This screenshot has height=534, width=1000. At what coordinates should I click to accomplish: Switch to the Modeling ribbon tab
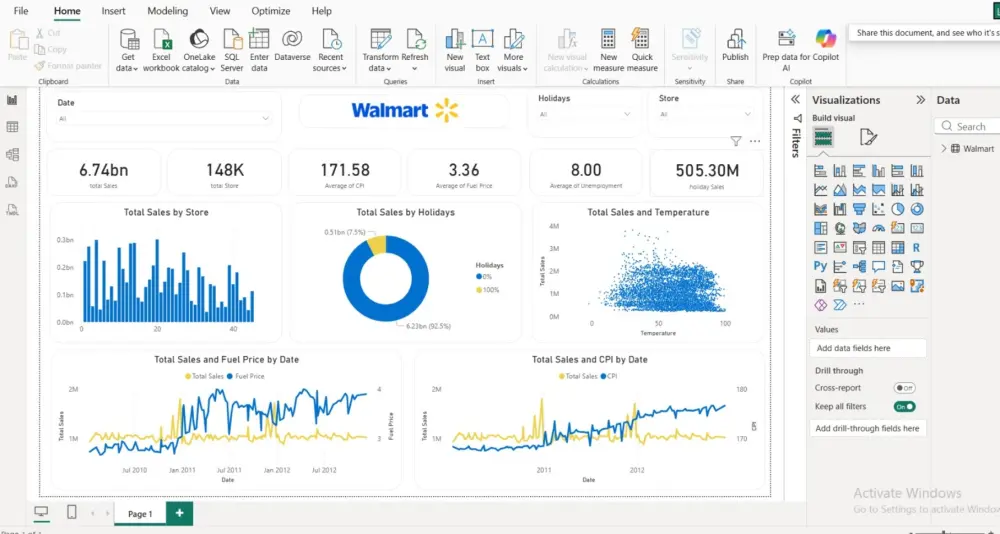click(168, 11)
